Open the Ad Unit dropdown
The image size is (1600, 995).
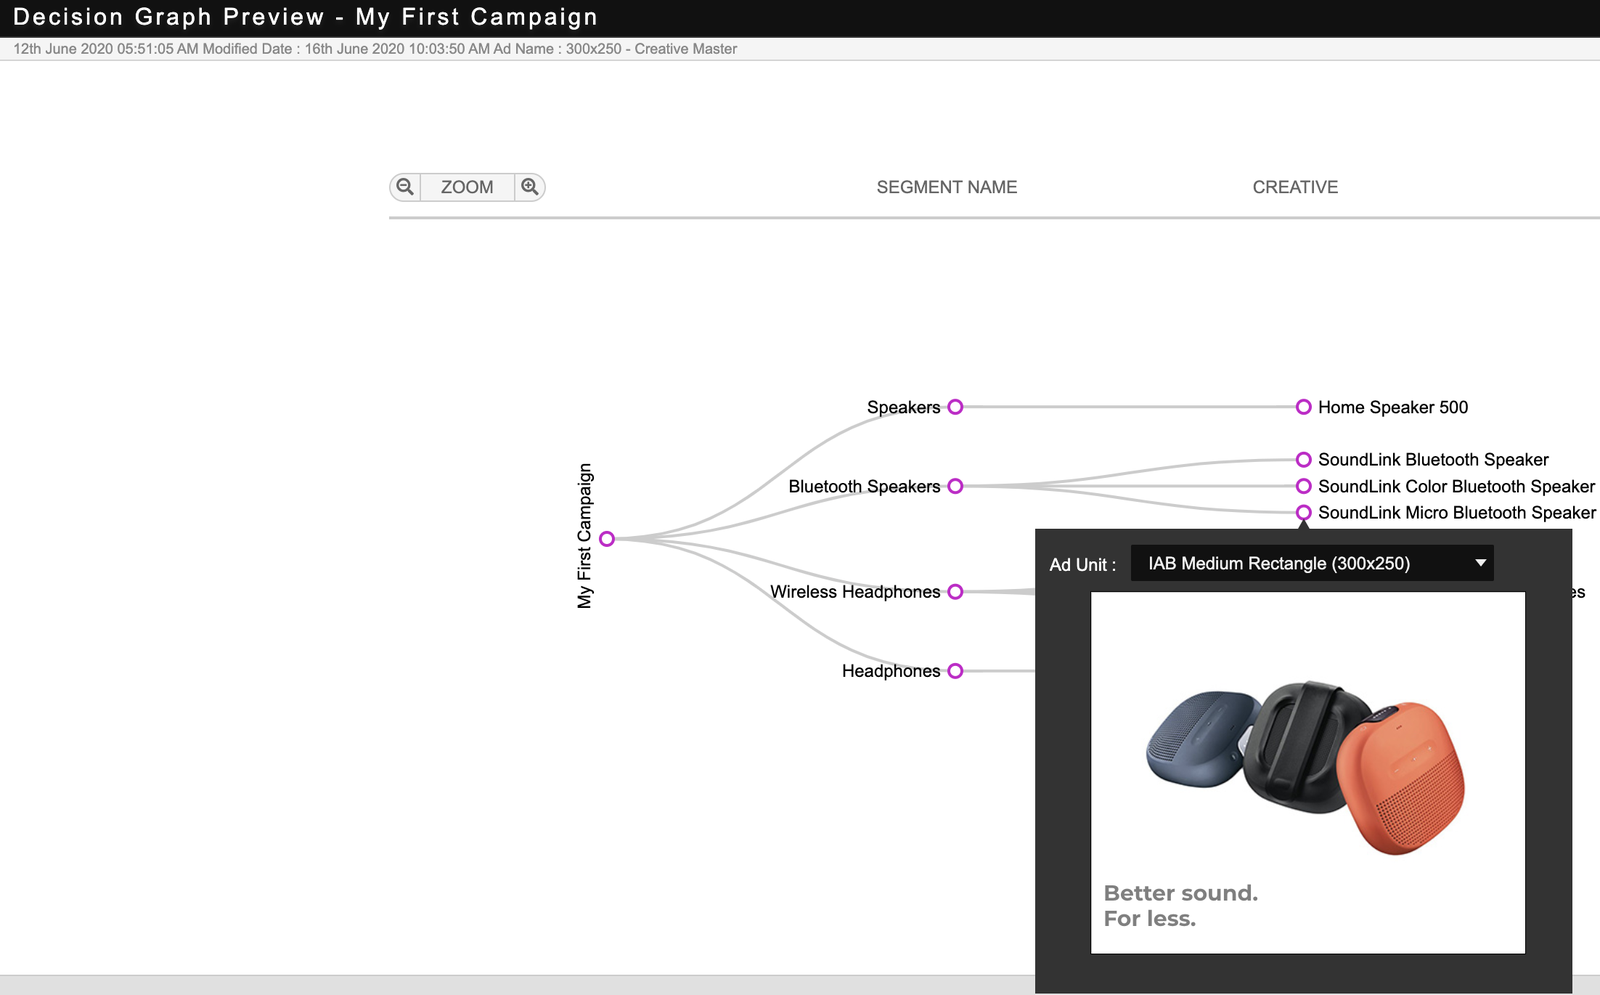1312,563
